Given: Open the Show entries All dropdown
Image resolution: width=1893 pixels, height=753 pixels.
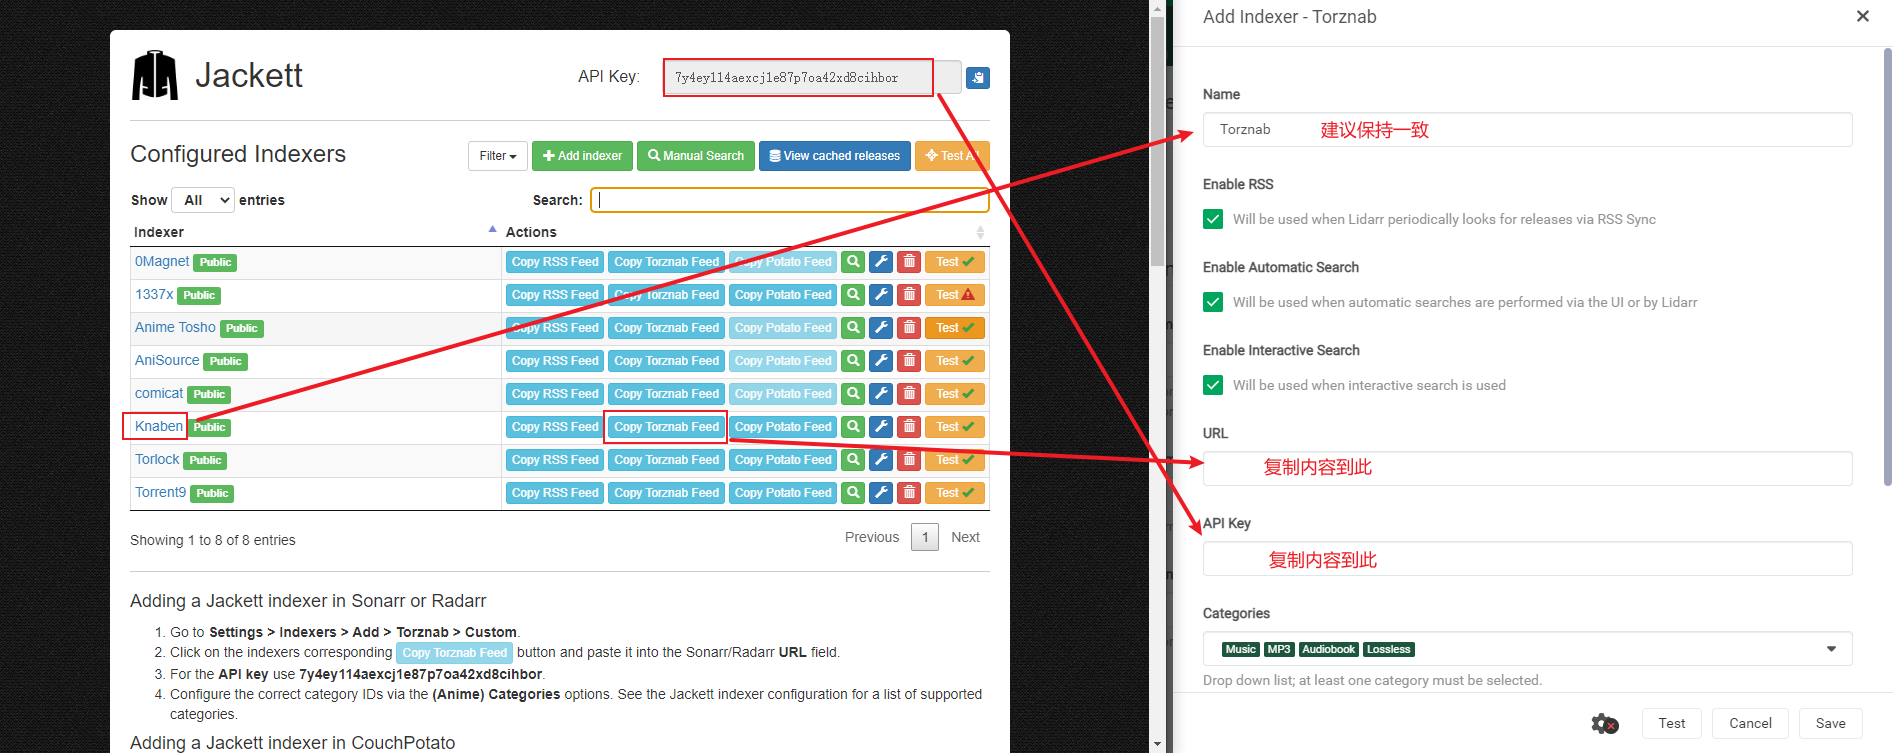Looking at the screenshot, I should (x=203, y=200).
